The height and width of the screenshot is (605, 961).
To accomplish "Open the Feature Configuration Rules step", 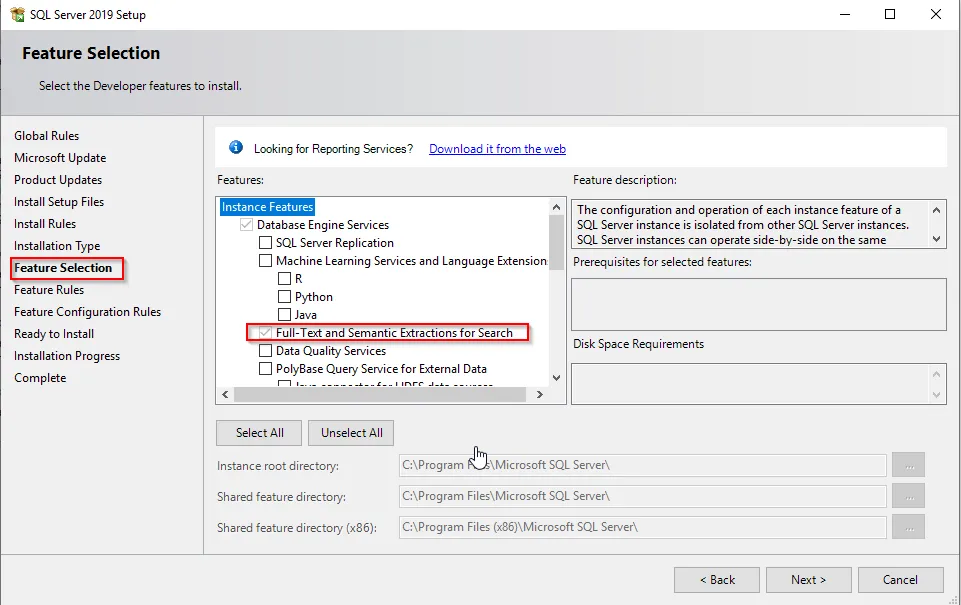I will coord(88,312).
